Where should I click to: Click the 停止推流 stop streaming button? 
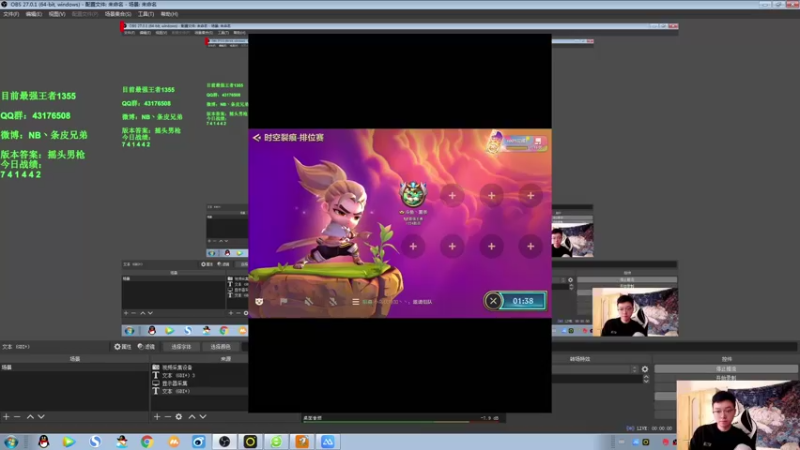pos(726,369)
